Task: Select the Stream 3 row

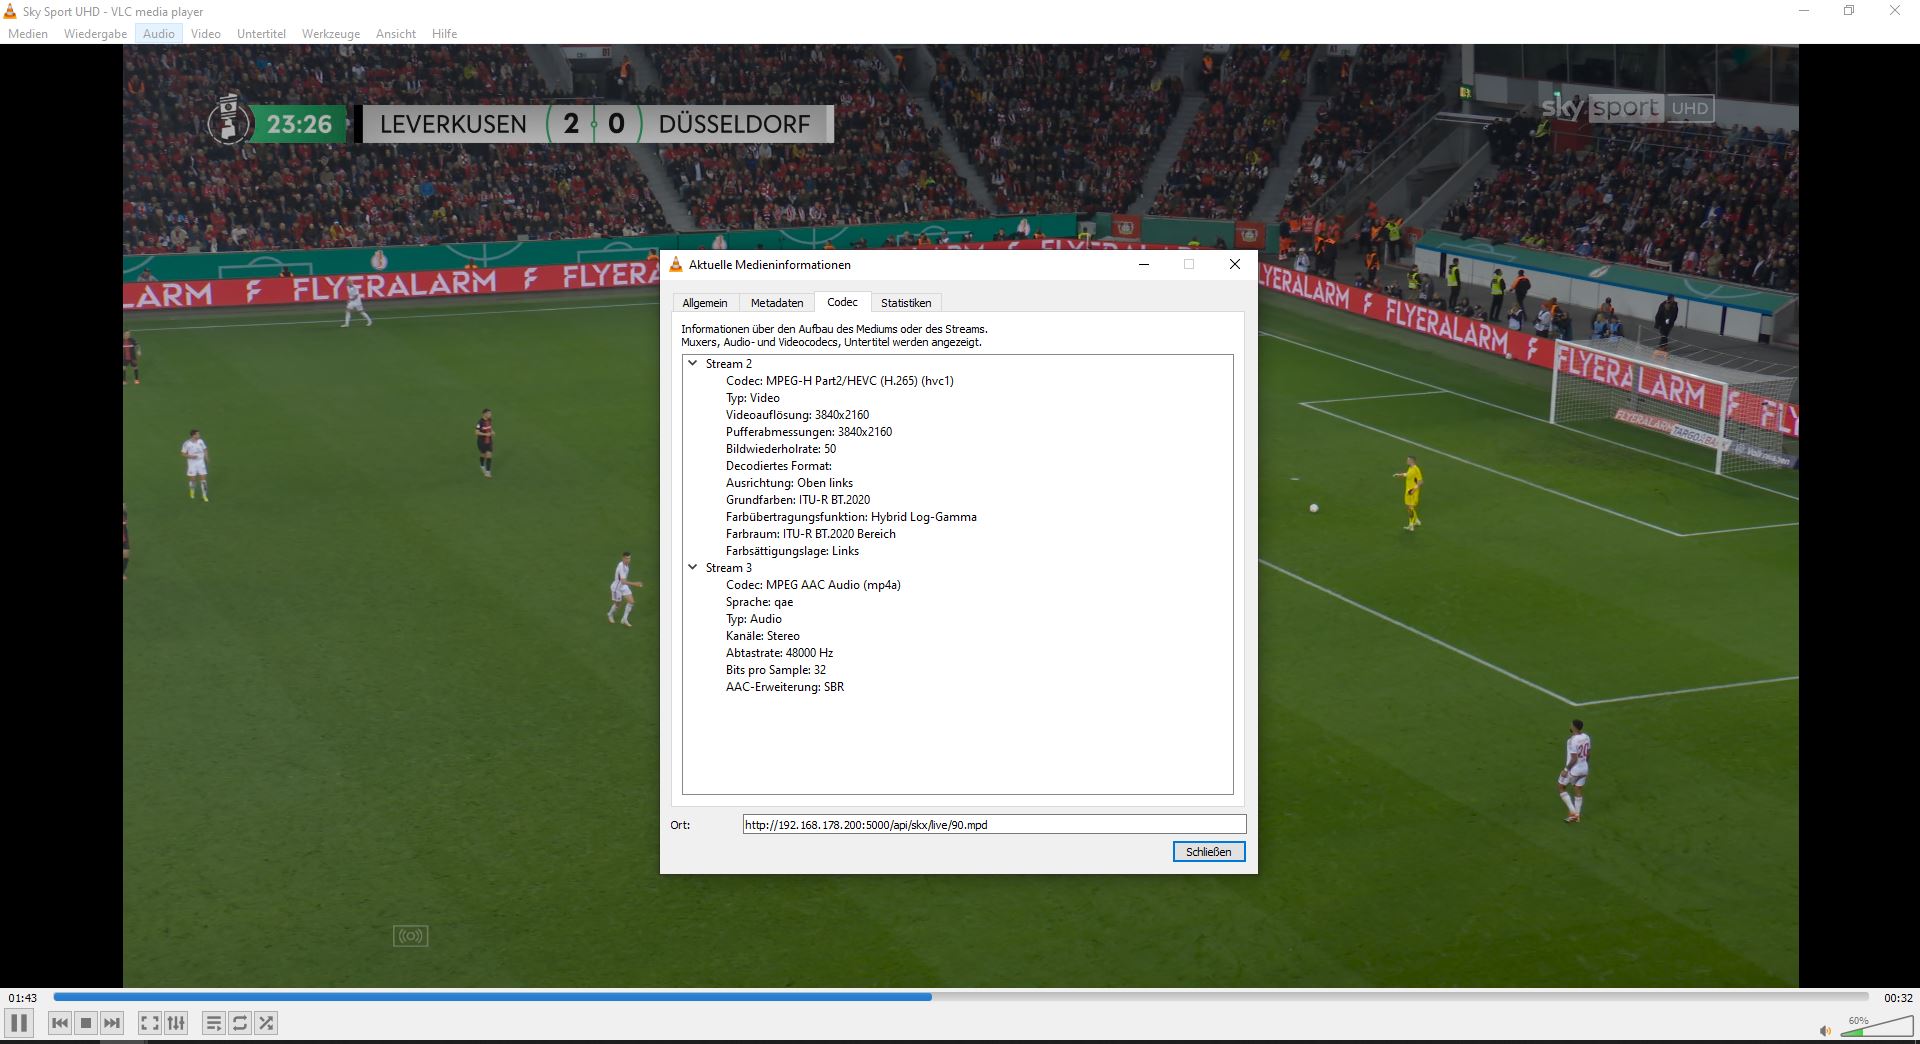Action: pos(729,568)
